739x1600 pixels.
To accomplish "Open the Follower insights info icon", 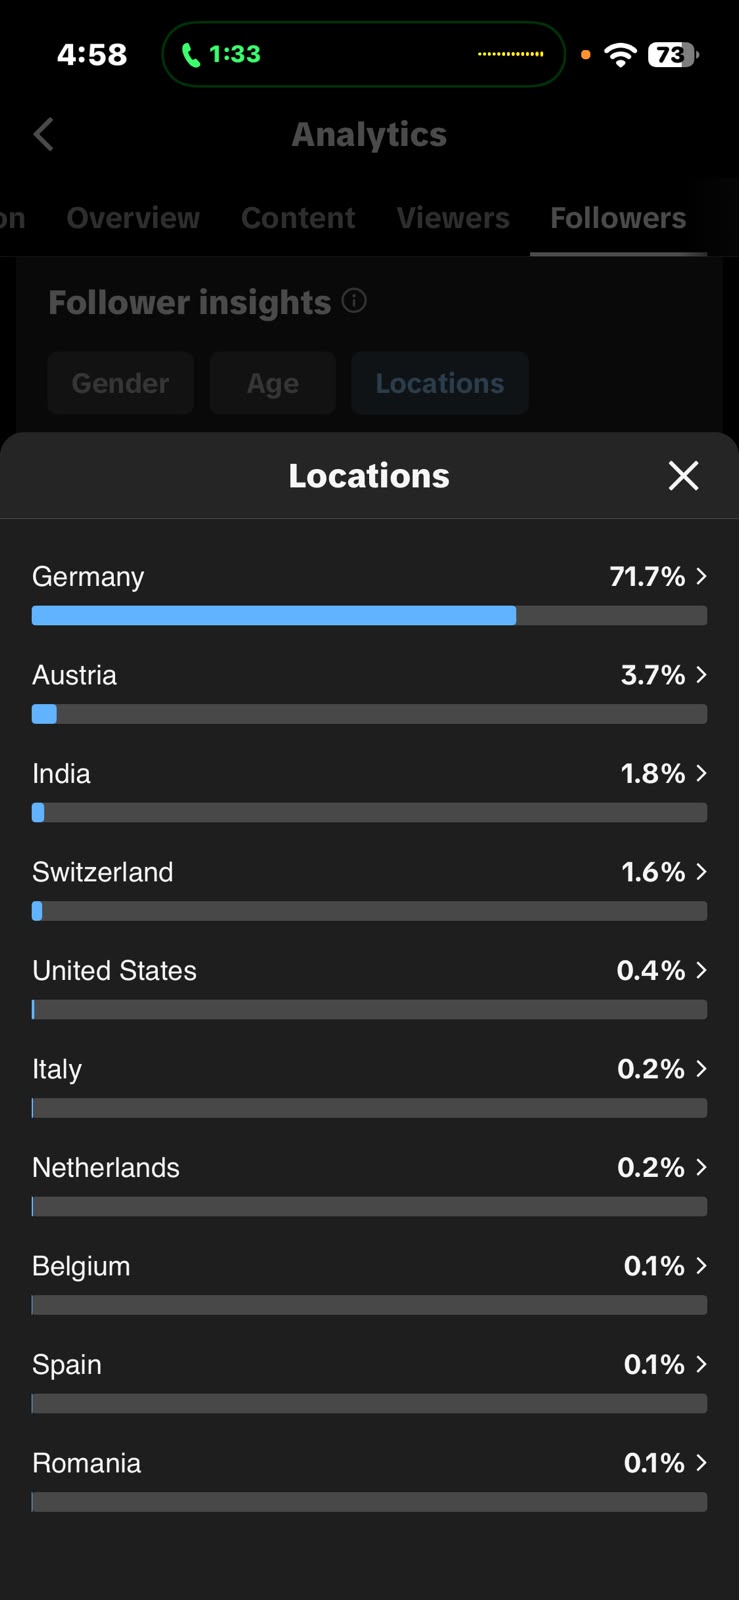I will 354,300.
